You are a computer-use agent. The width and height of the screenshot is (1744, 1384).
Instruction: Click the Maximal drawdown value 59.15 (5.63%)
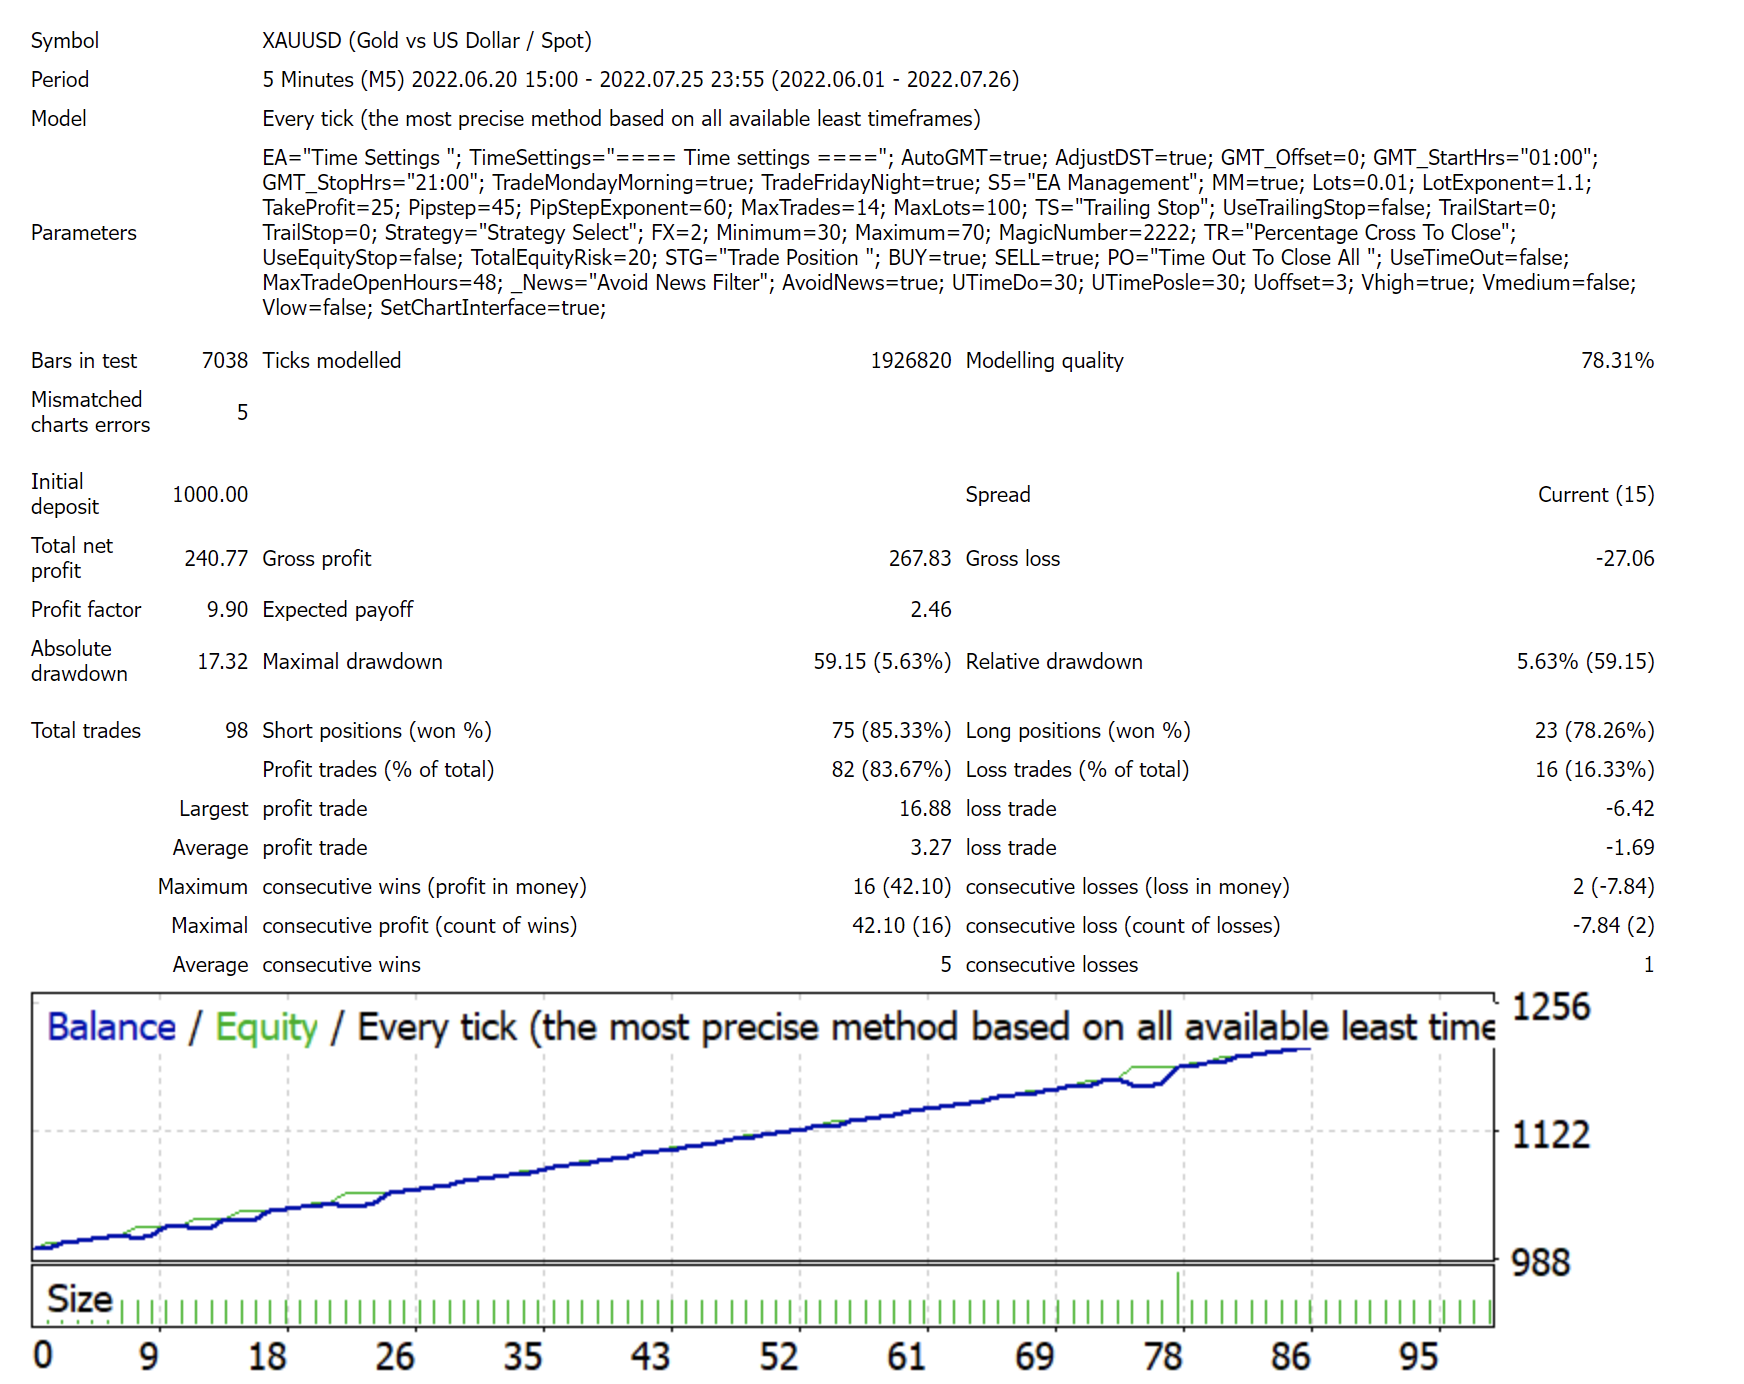[x=882, y=662]
